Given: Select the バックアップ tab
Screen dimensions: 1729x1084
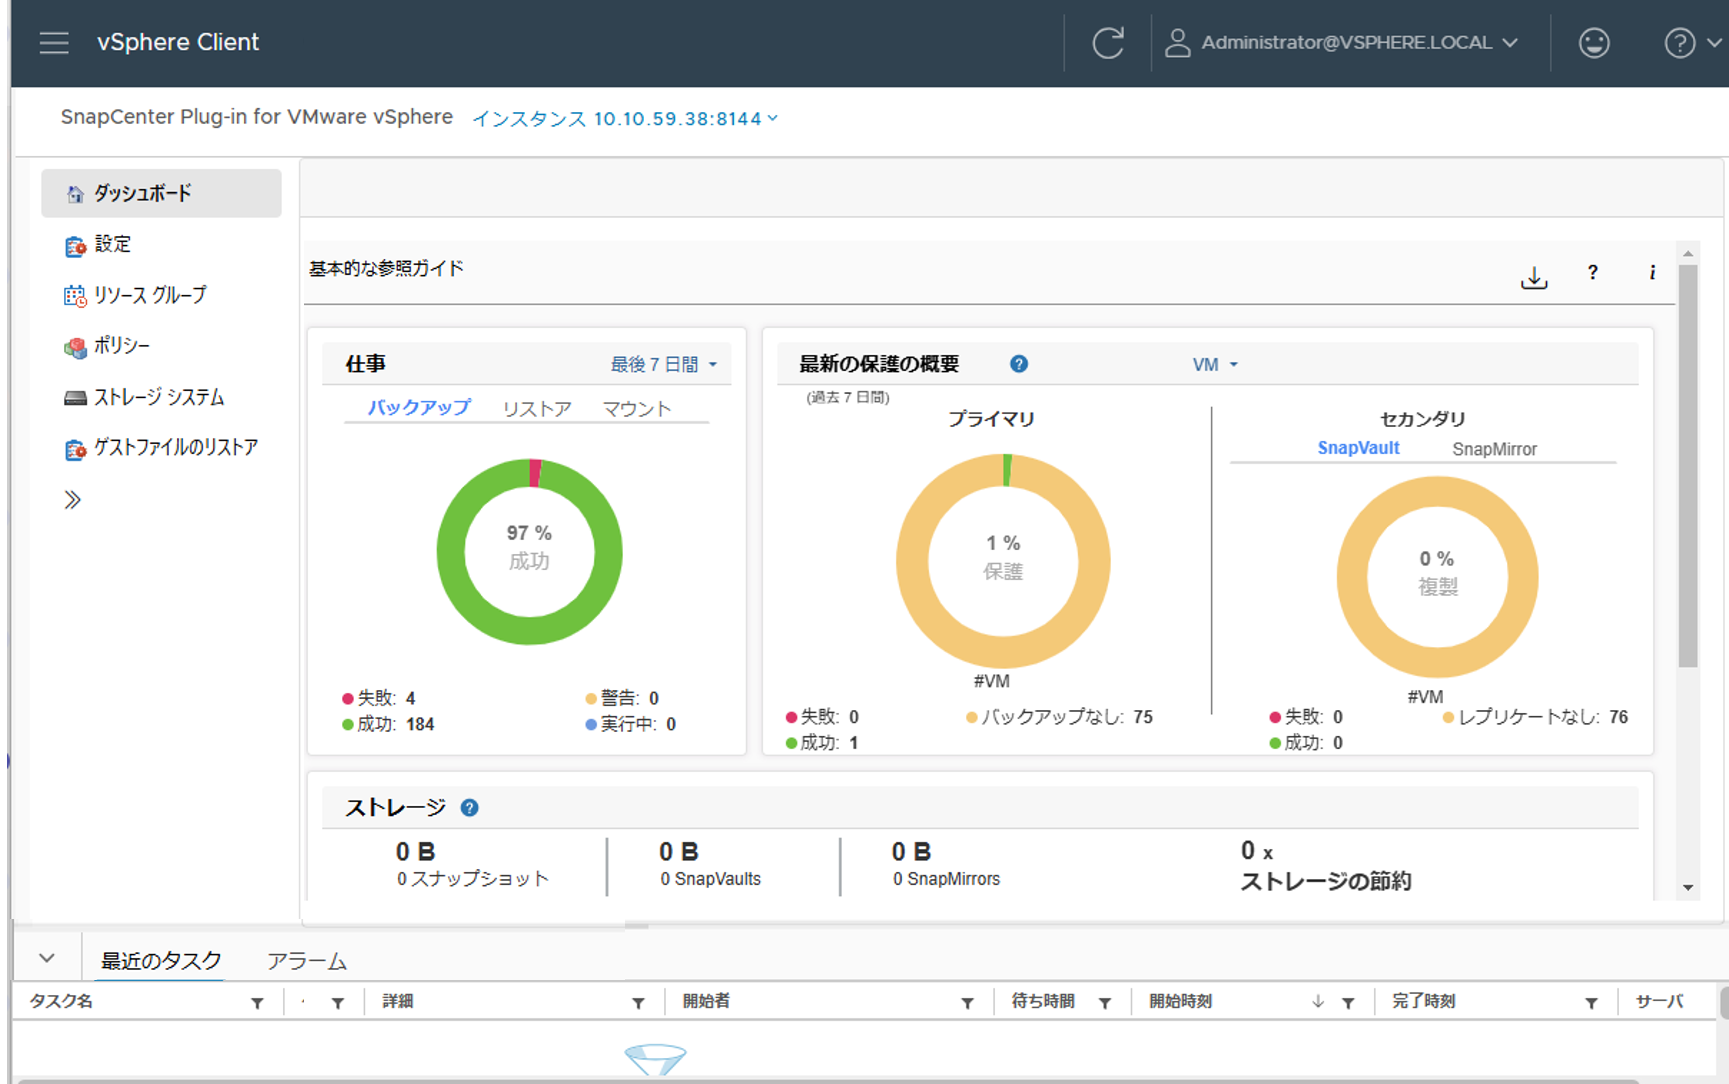Looking at the screenshot, I should click(418, 408).
